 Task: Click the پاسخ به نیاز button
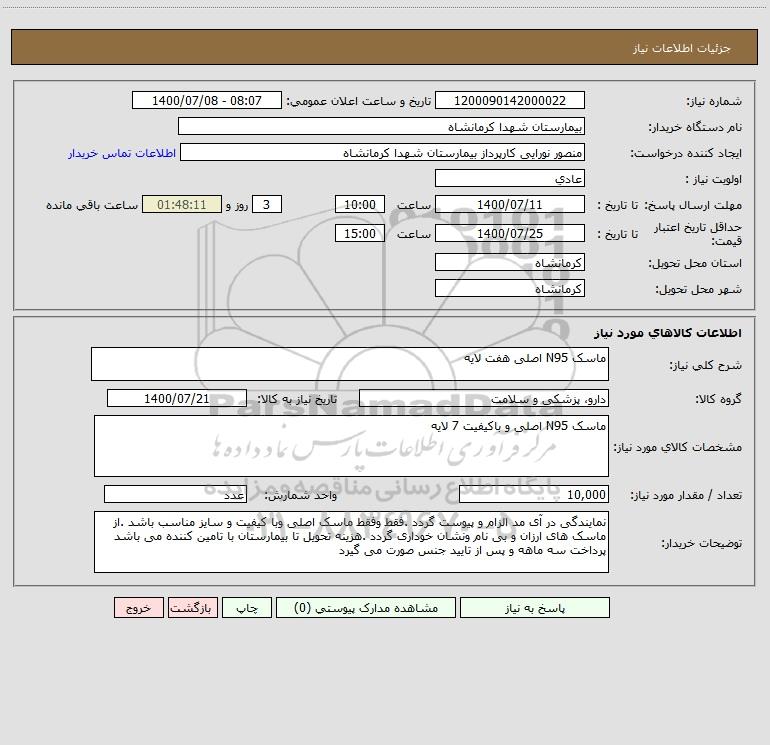[x=535, y=608]
